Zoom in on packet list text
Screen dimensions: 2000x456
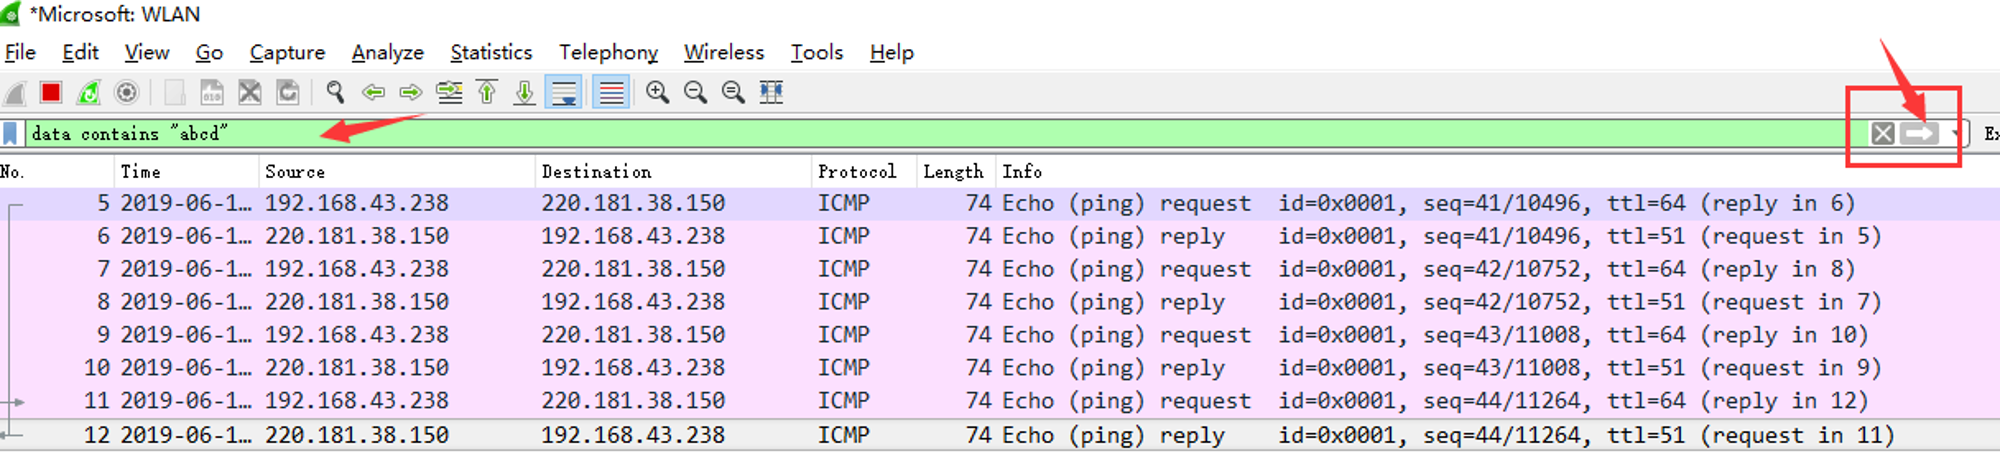[657, 93]
